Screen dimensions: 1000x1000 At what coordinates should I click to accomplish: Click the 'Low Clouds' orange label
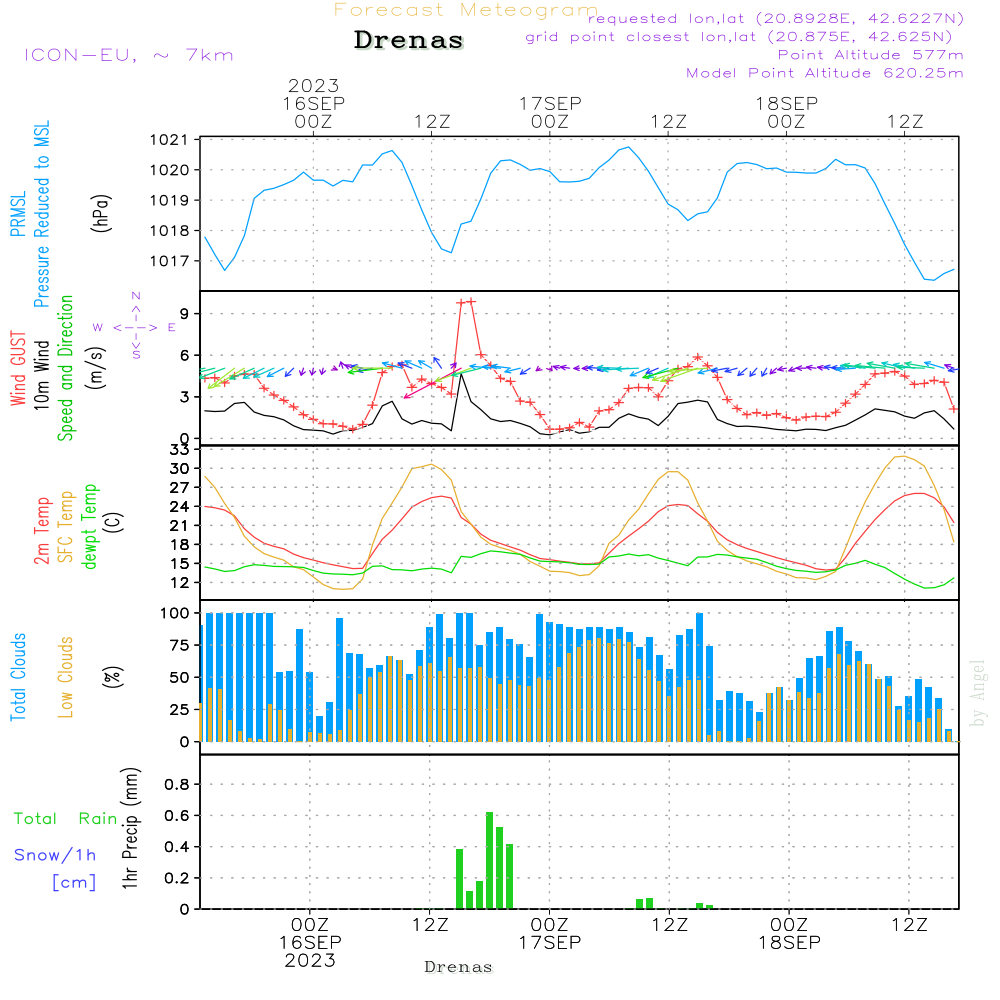[x=65, y=677]
